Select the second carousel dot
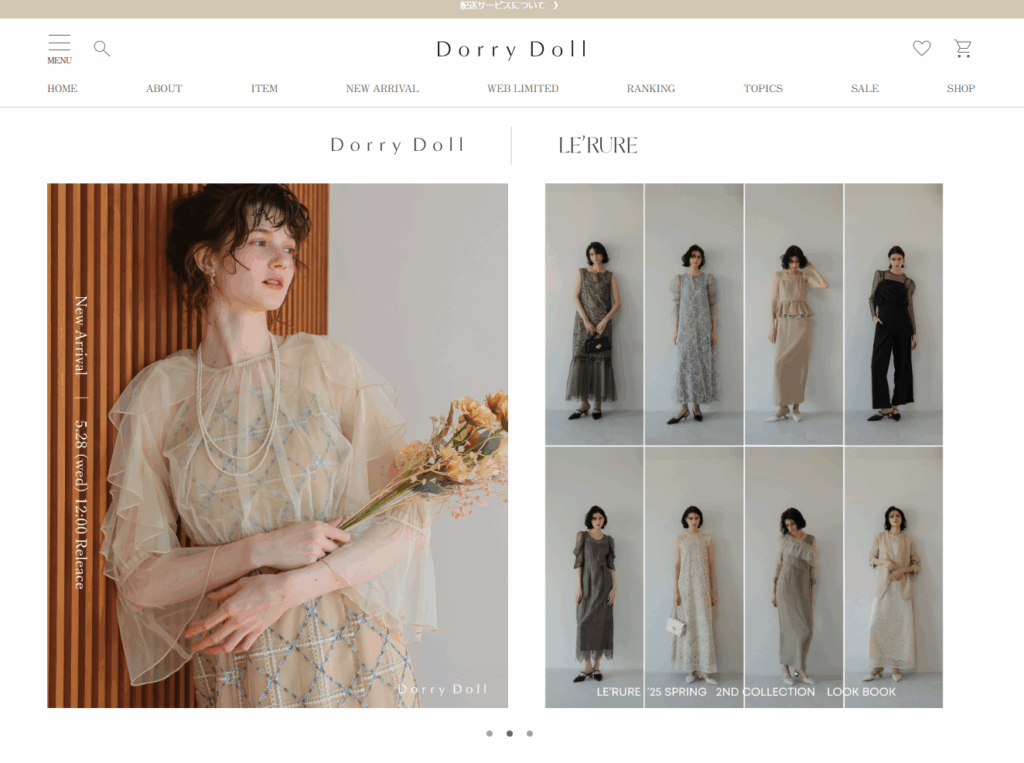1024x763 pixels. (x=509, y=734)
